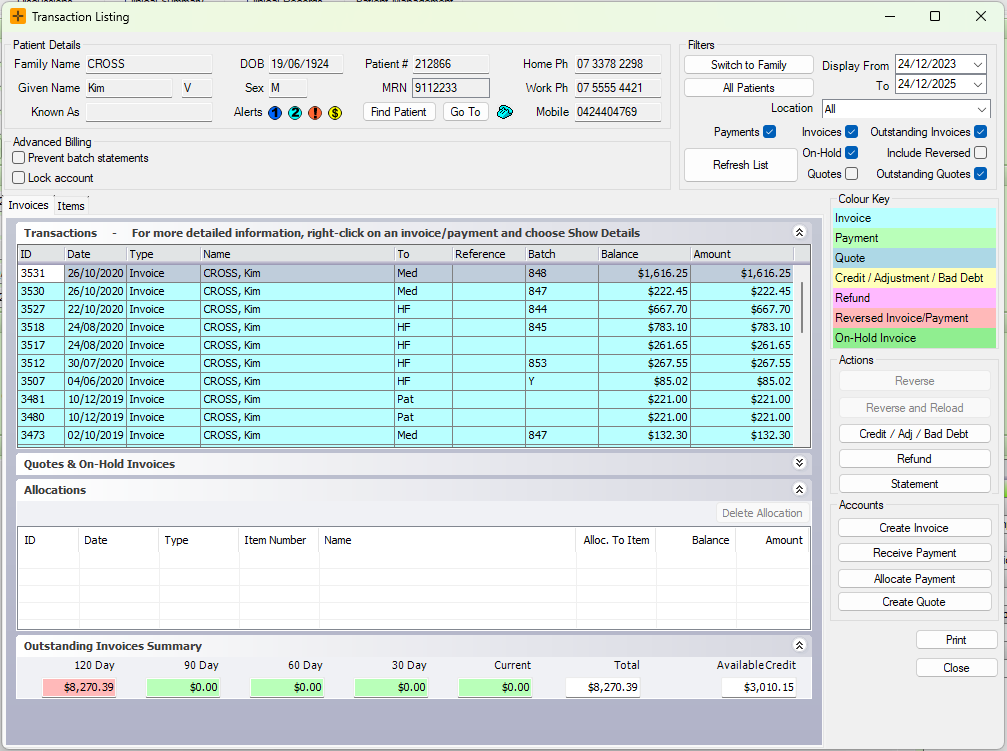
Task: Click the yellow dollar sign alert icon
Action: (x=335, y=113)
